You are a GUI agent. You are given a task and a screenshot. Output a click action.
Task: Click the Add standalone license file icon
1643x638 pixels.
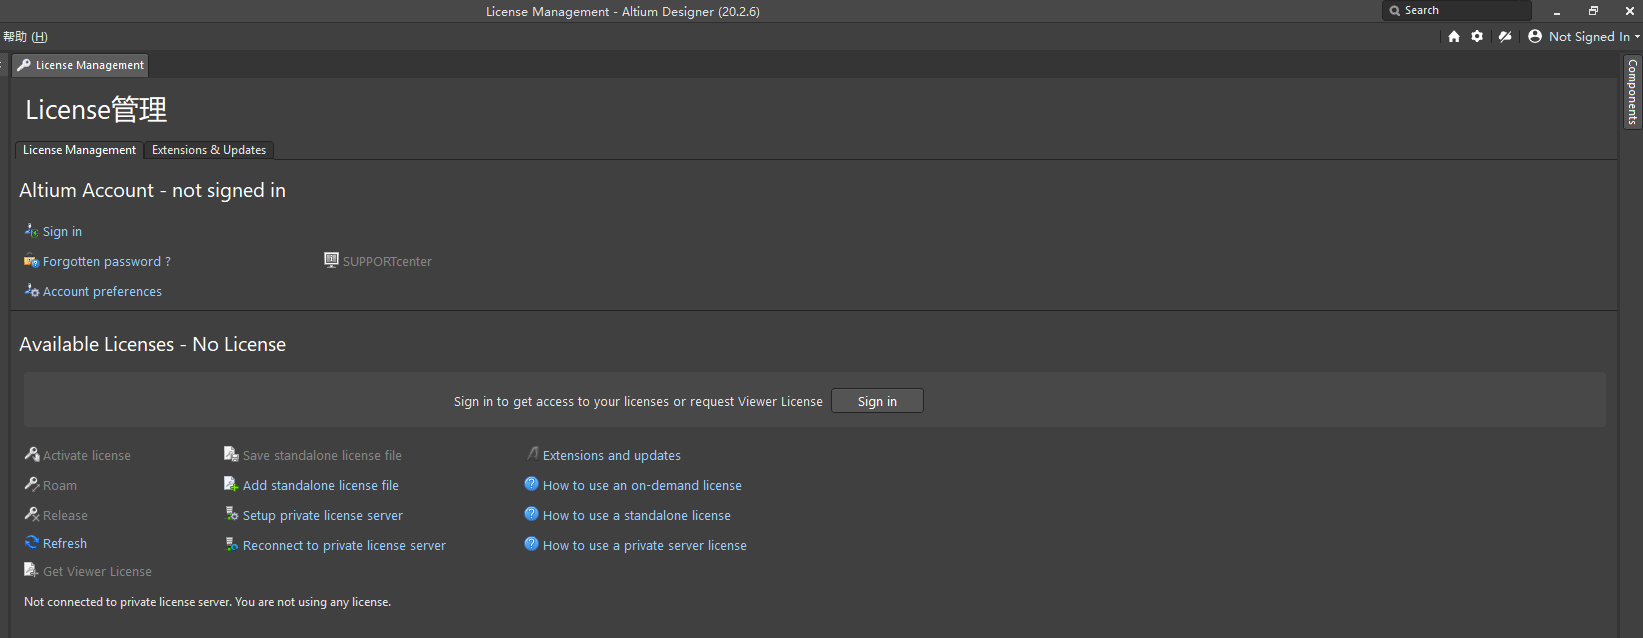[231, 484]
